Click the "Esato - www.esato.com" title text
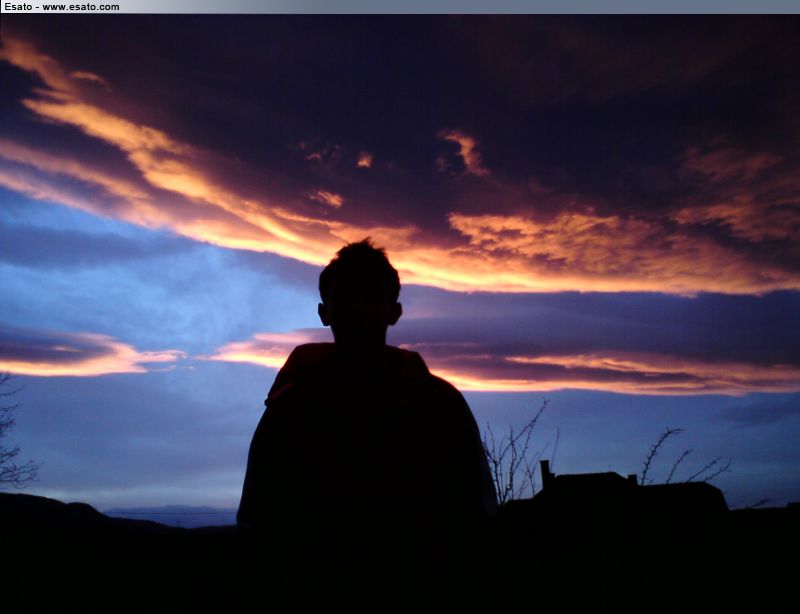This screenshot has width=800, height=614. 62,7
